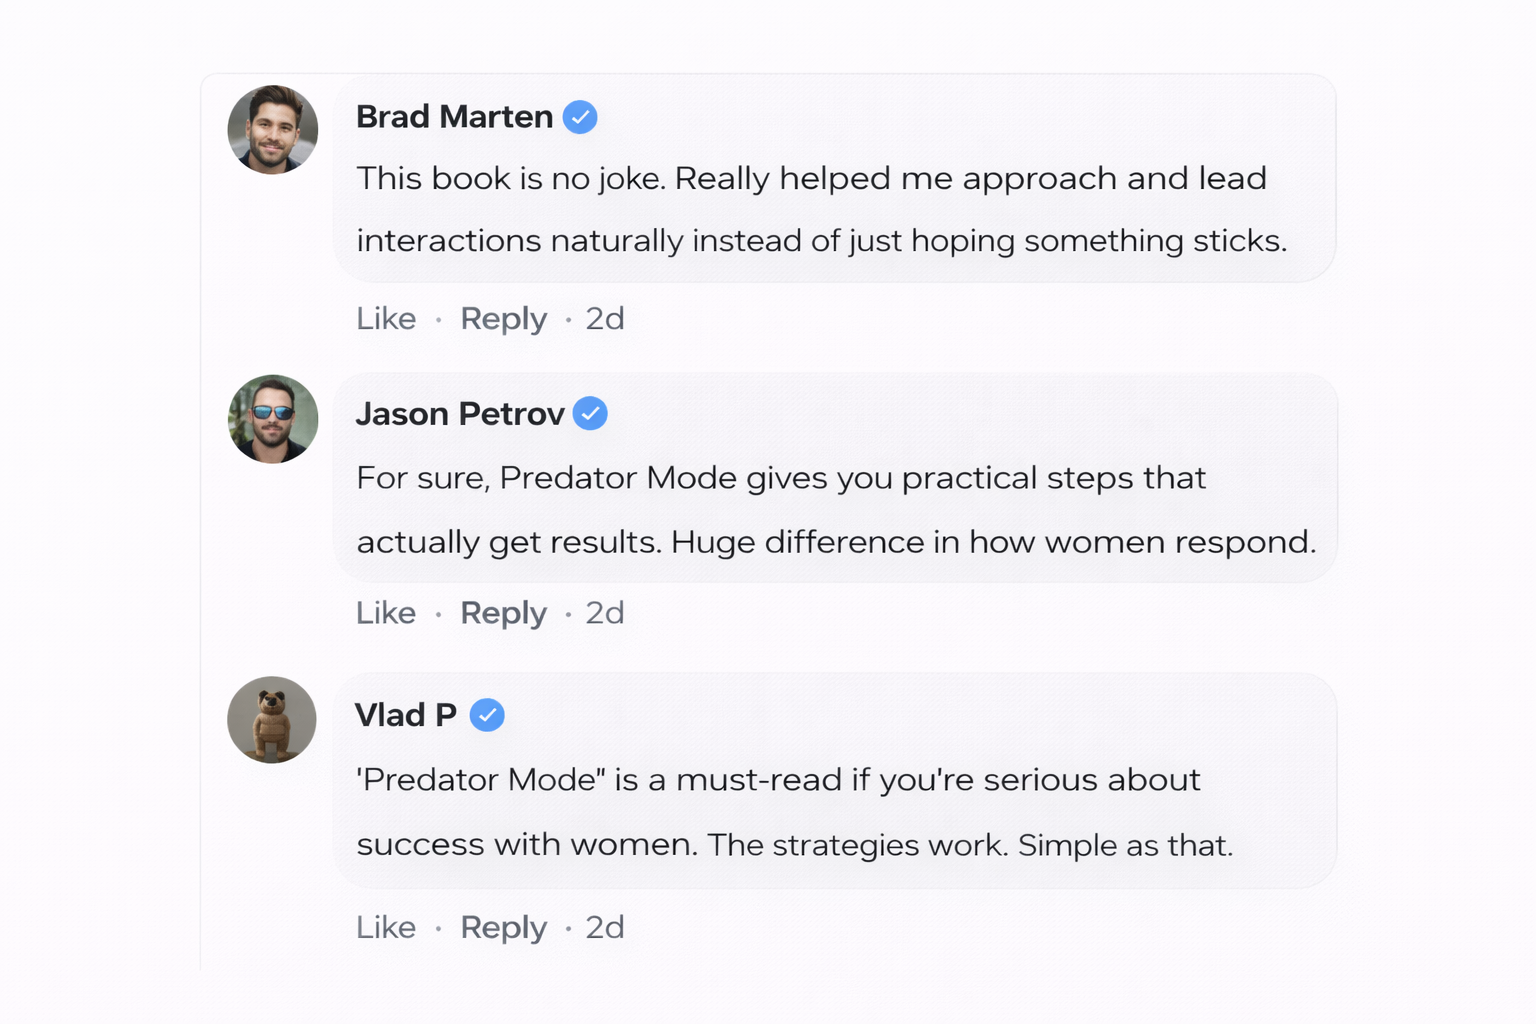Click the verified badge next to Jason Petrov
The height and width of the screenshot is (1024, 1536).
click(590, 413)
